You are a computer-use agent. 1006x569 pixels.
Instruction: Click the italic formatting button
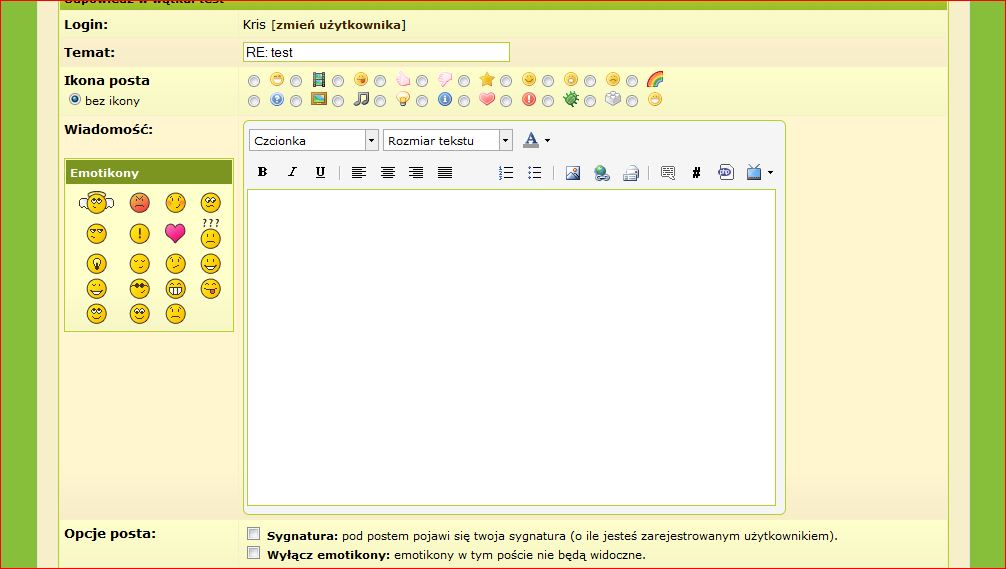pyautogui.click(x=292, y=173)
